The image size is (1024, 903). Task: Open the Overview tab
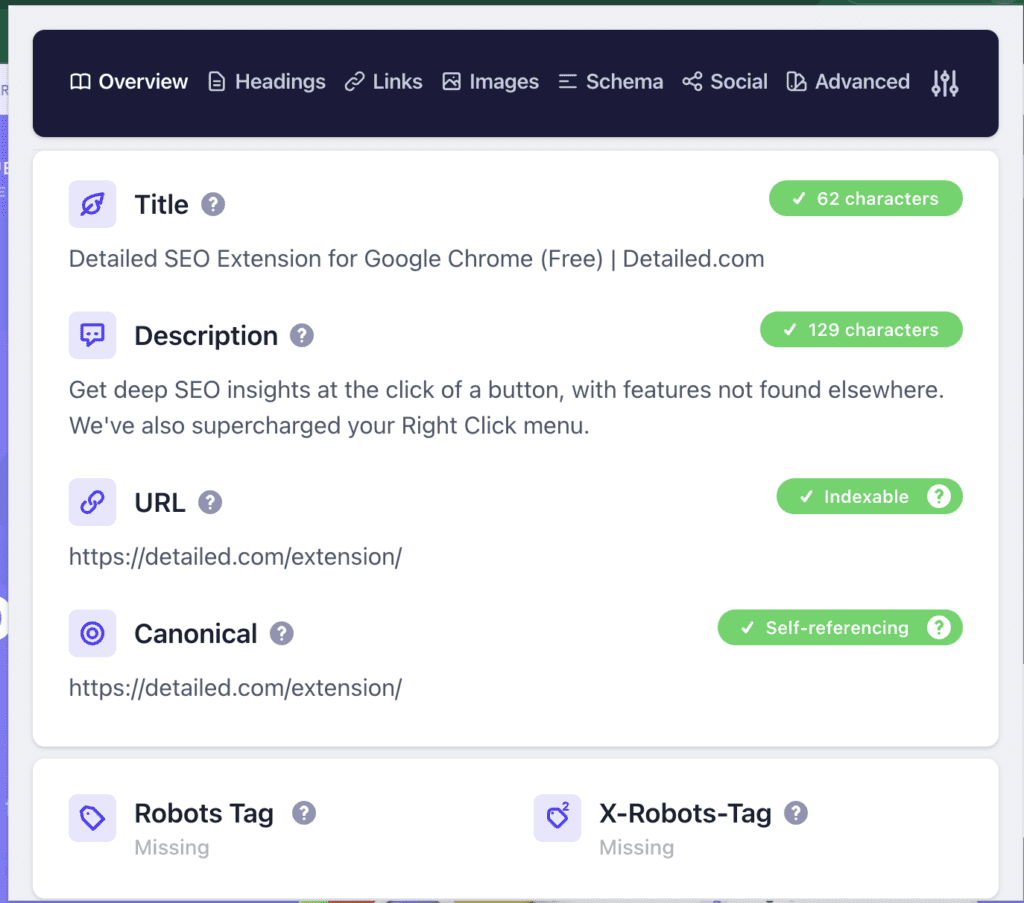pos(129,82)
